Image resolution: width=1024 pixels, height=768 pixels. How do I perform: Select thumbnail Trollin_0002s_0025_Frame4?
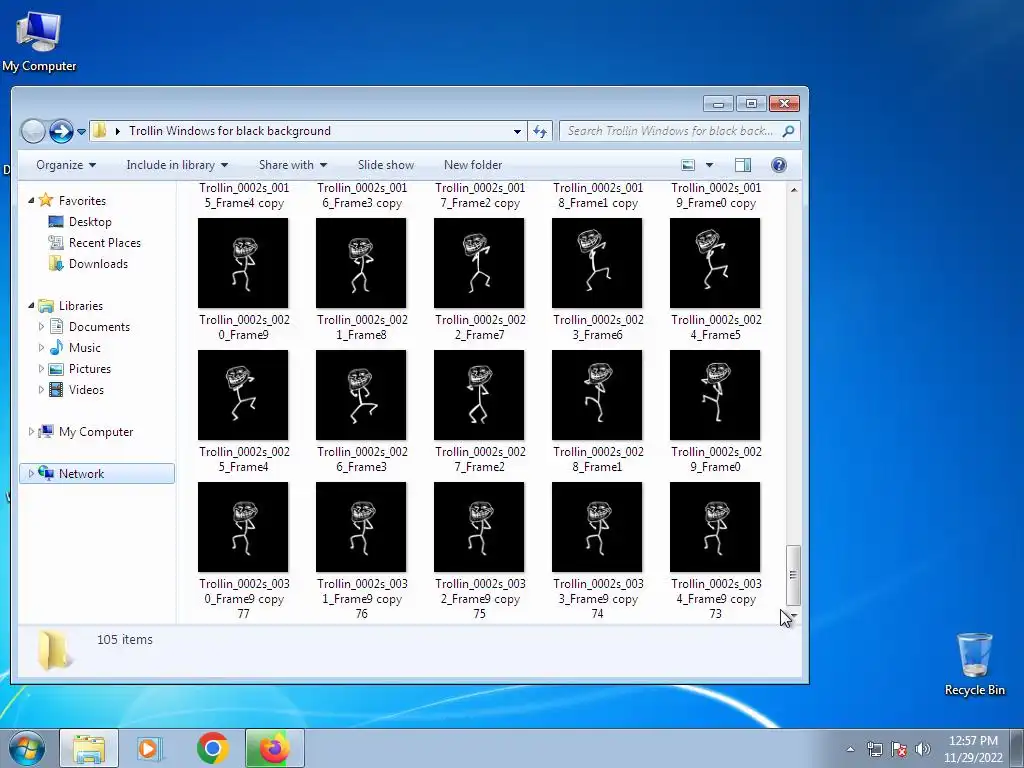(243, 395)
